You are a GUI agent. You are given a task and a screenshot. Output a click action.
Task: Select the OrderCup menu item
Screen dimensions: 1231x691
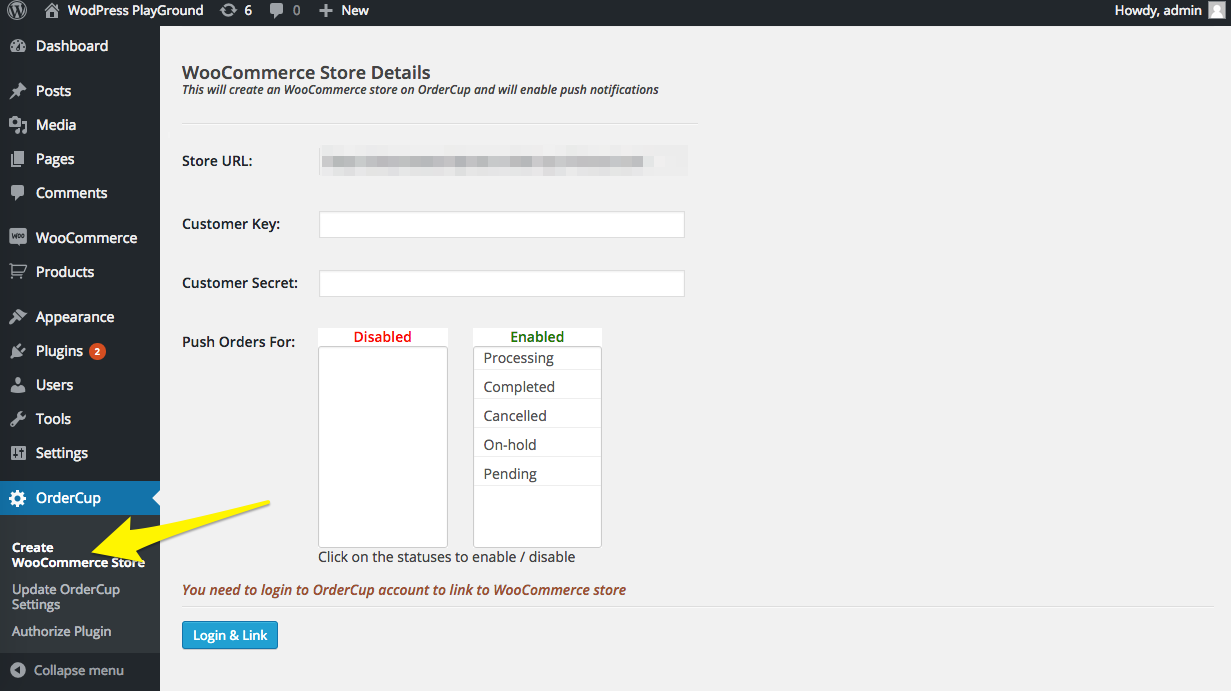pos(80,498)
